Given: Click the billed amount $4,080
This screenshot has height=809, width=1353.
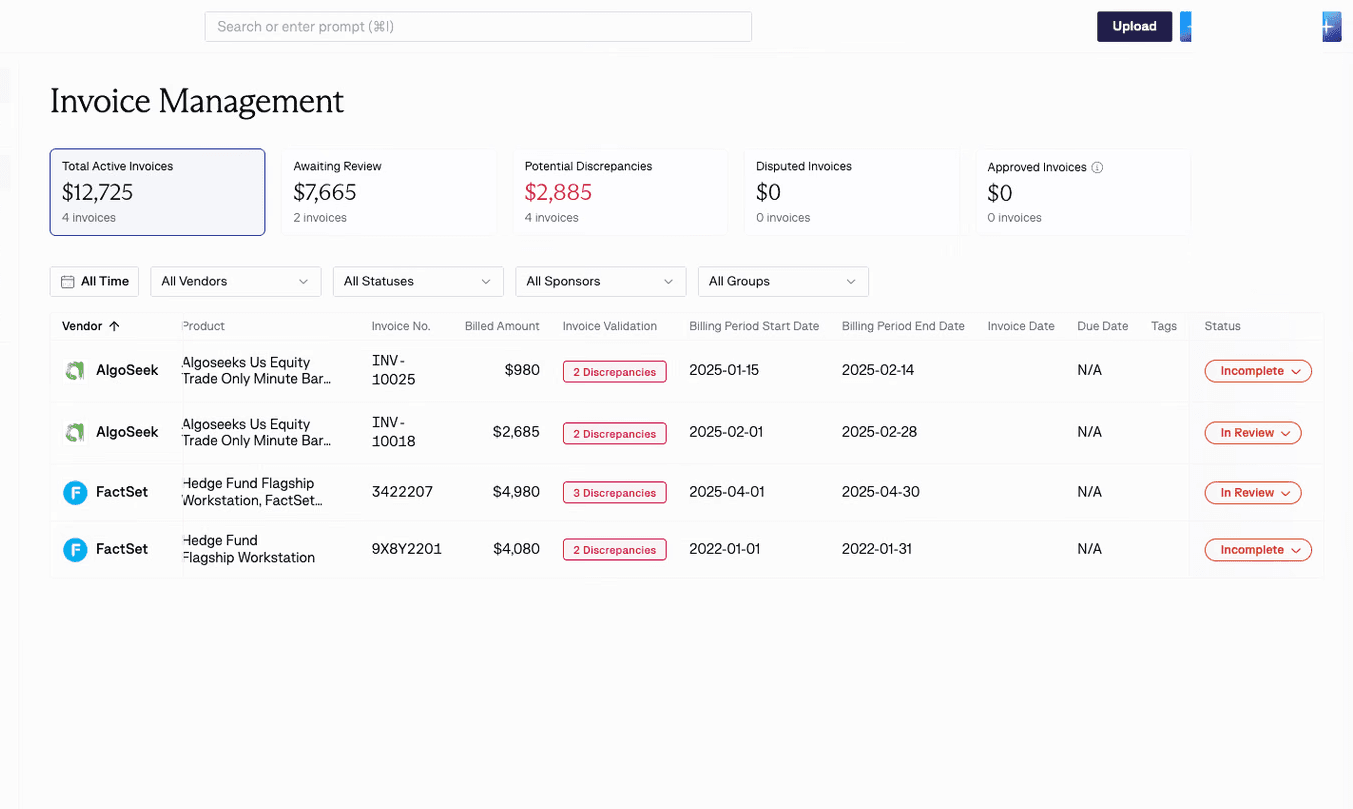Looking at the screenshot, I should [516, 549].
